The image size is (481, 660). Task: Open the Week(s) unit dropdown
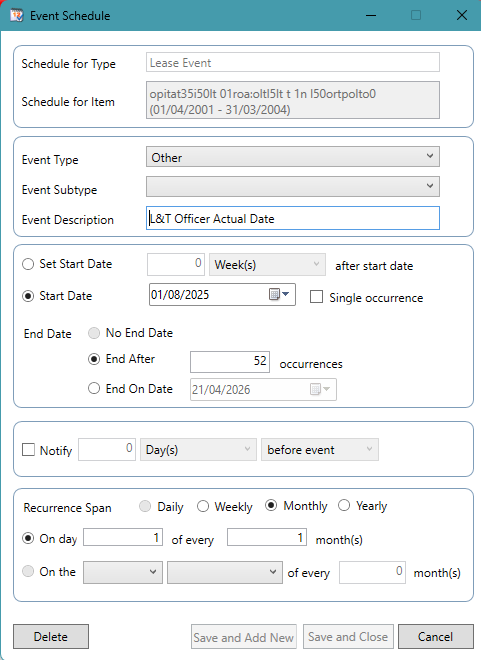[x=267, y=264]
